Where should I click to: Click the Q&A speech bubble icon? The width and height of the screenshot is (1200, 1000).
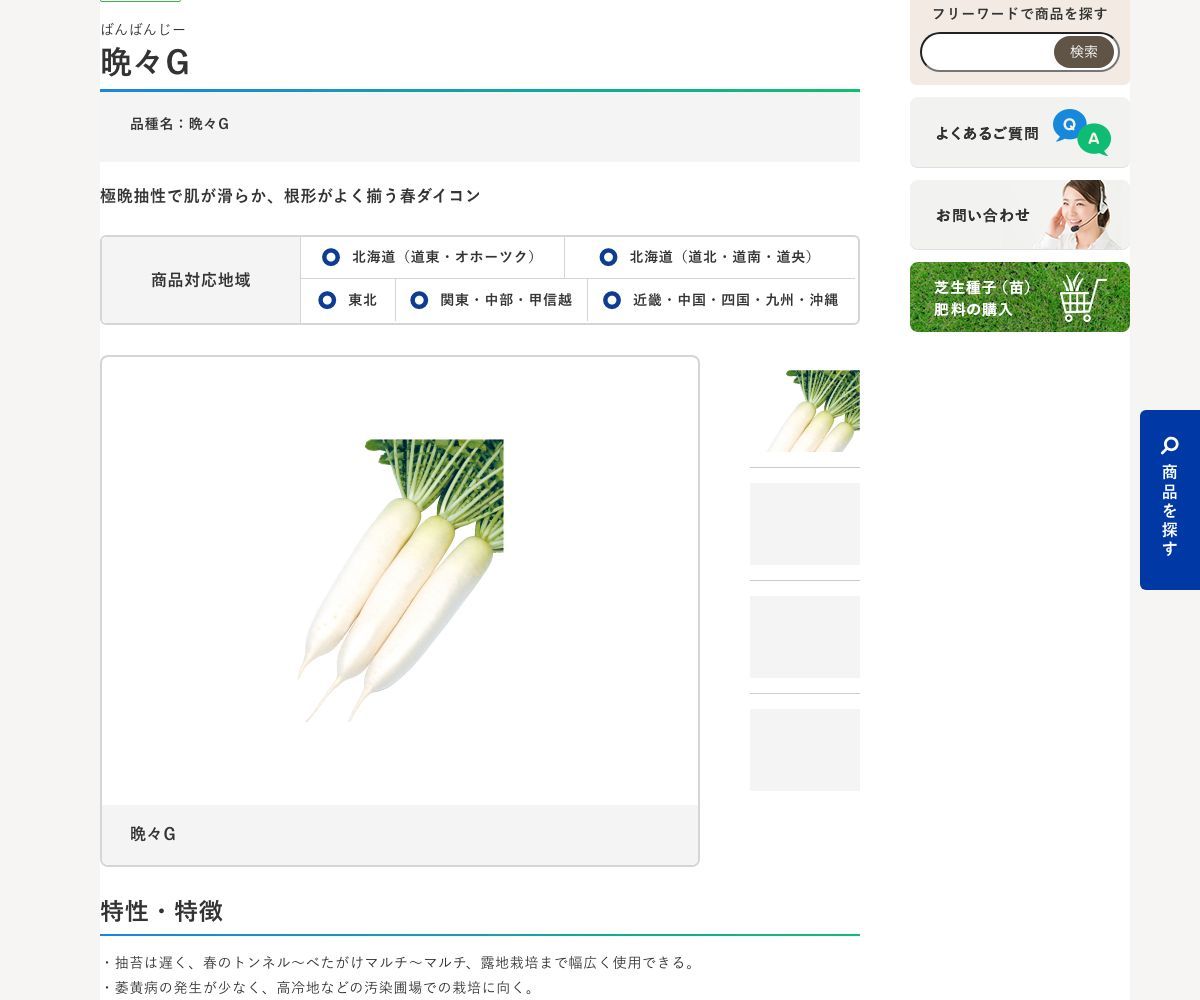[1081, 132]
